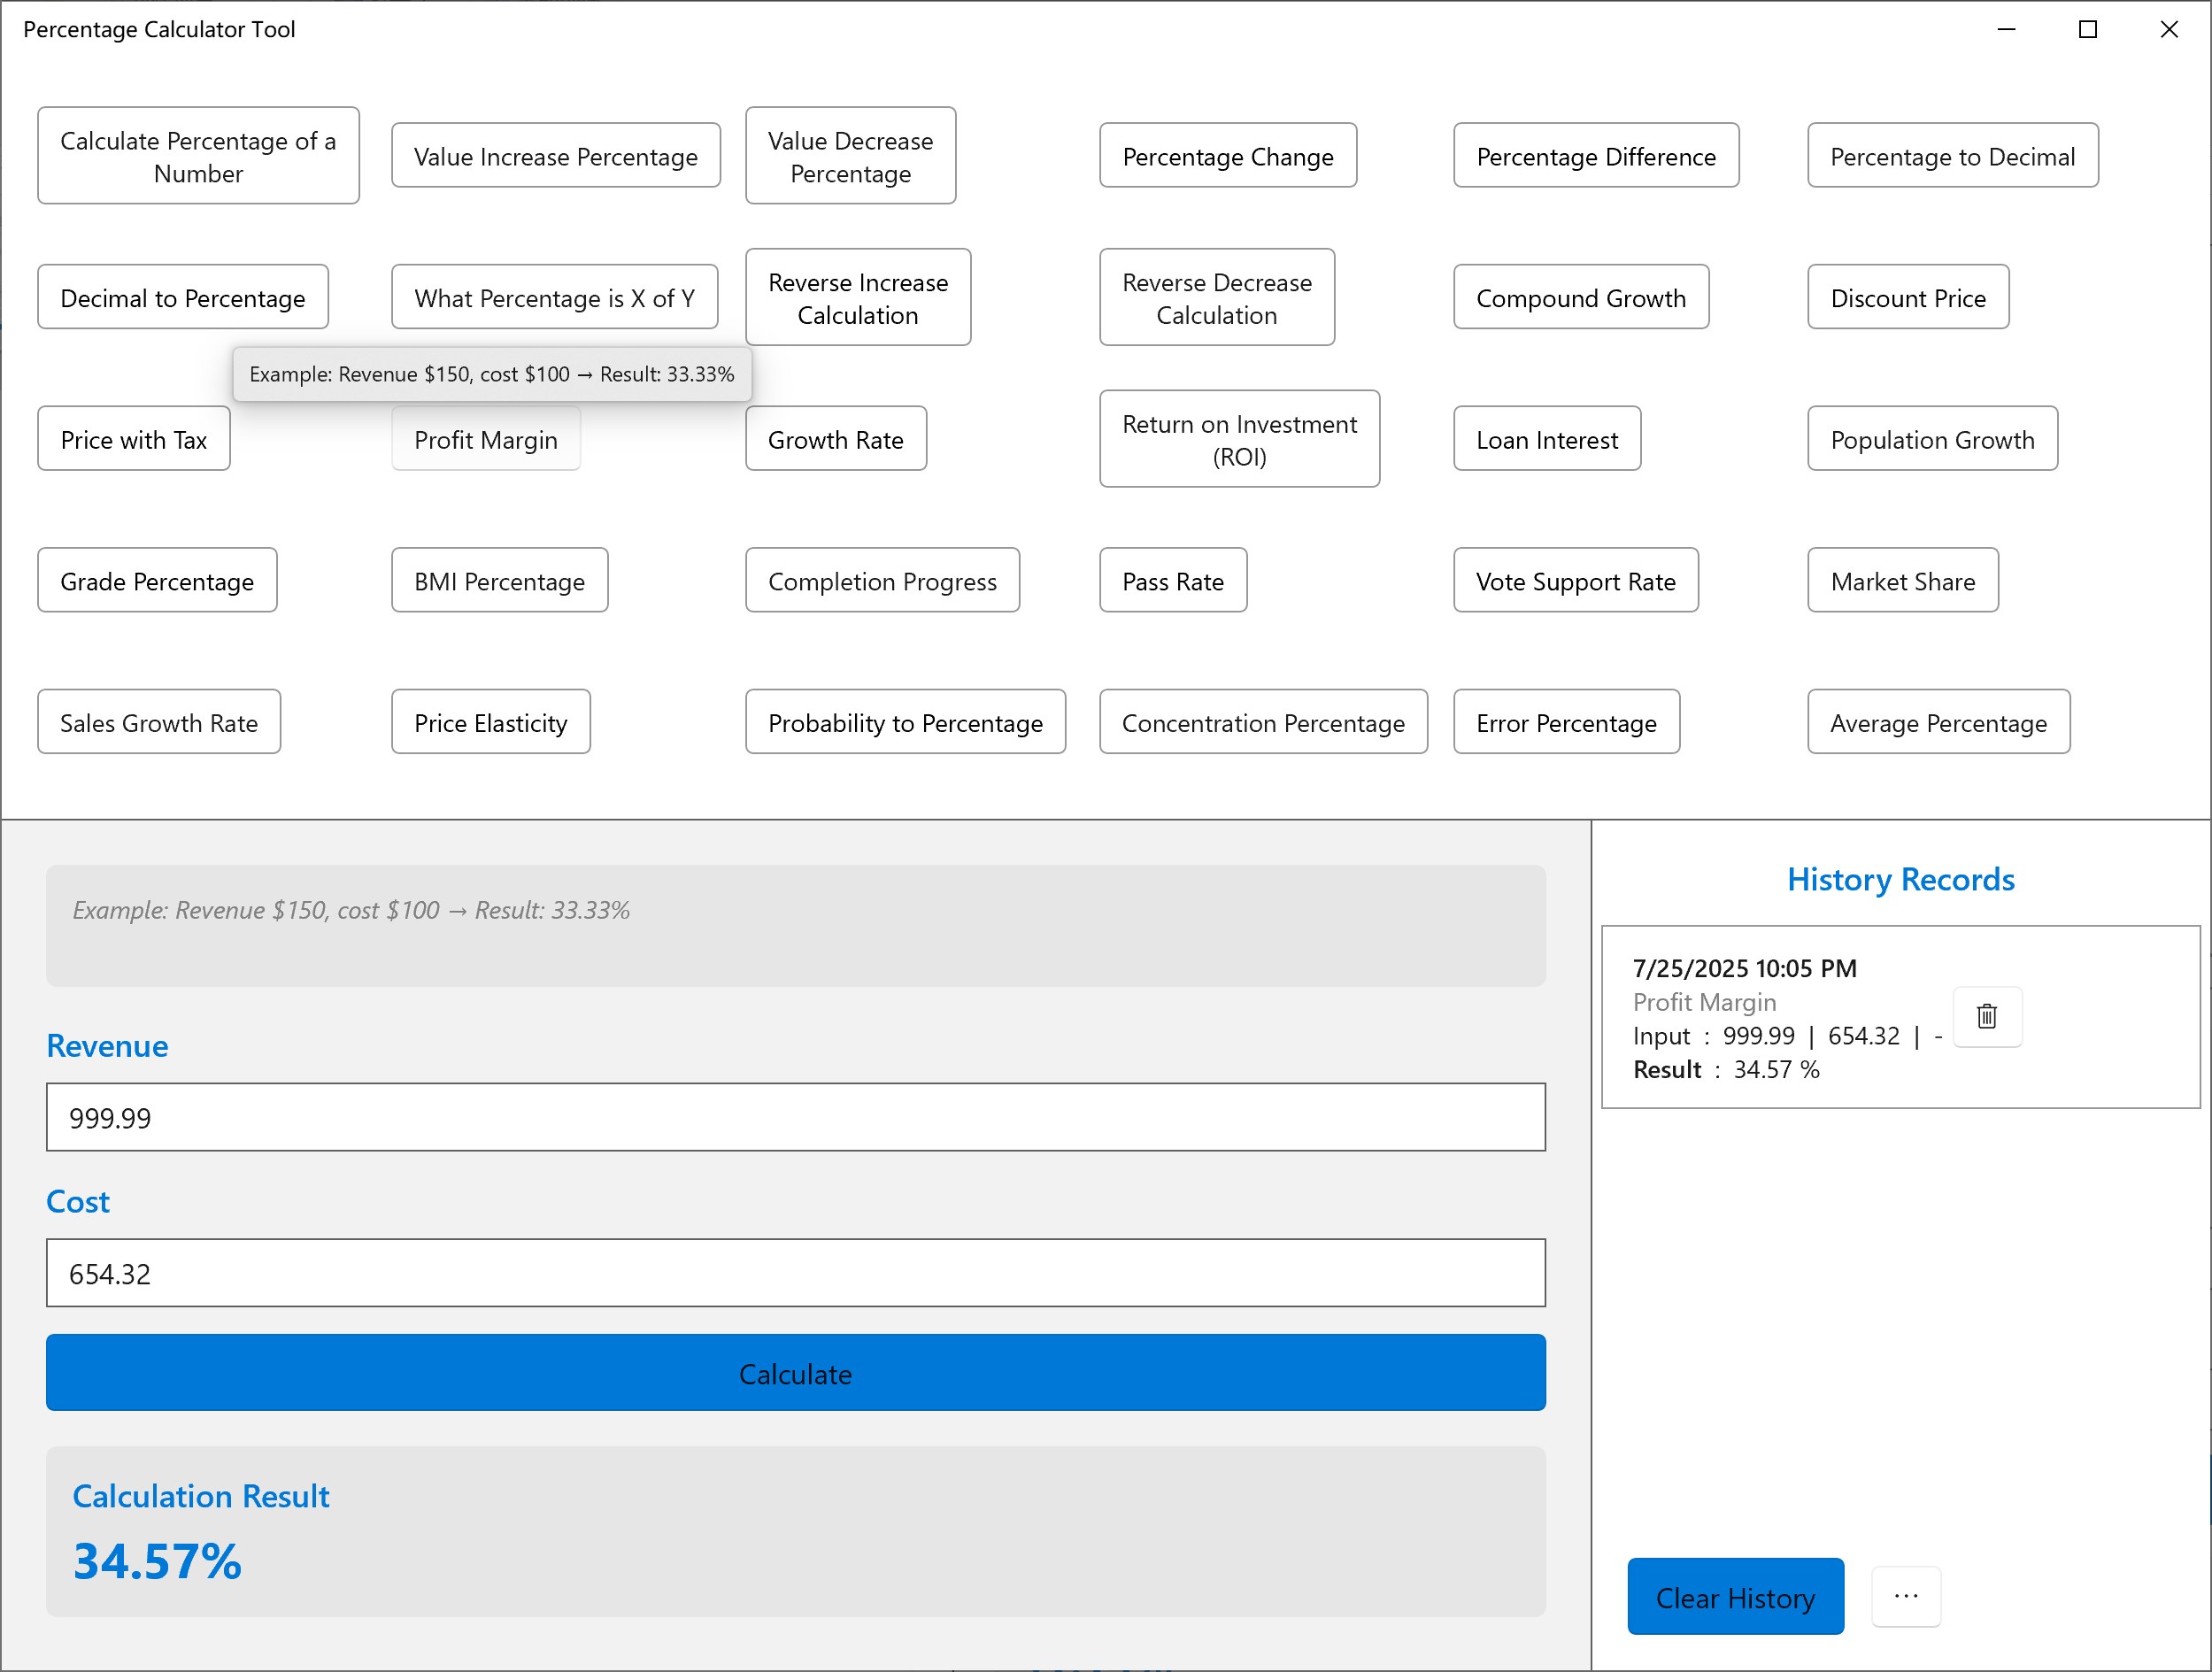This screenshot has width=2212, height=1672.
Task: Open the Price Elasticity calculator
Action: point(490,722)
